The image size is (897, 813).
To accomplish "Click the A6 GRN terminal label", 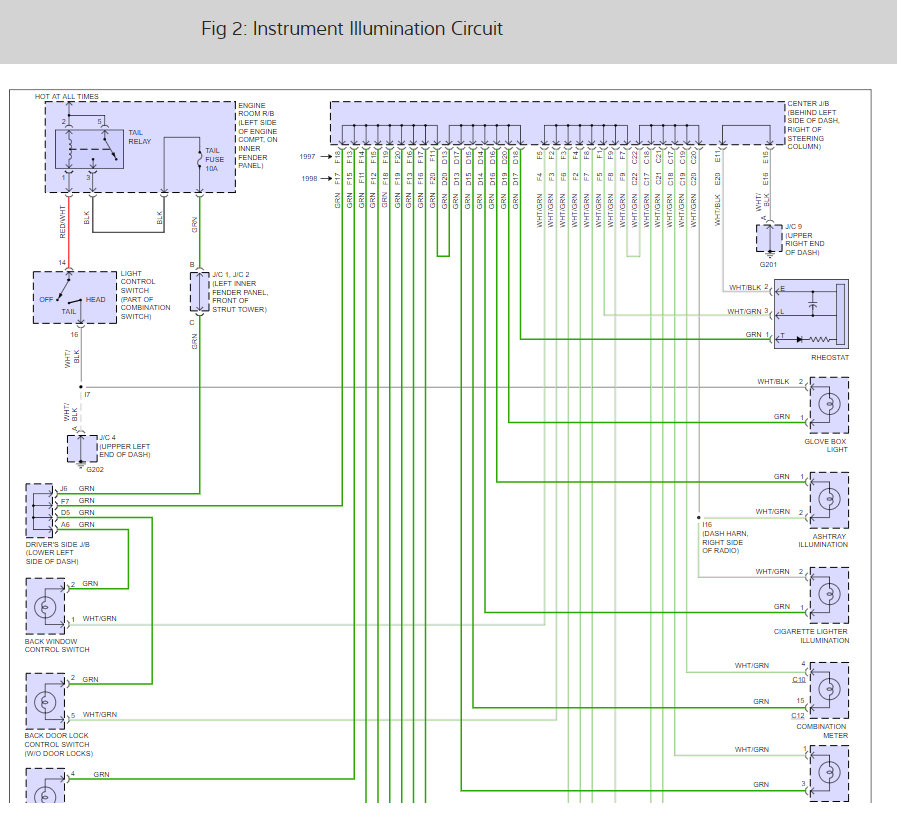I will click(77, 525).
